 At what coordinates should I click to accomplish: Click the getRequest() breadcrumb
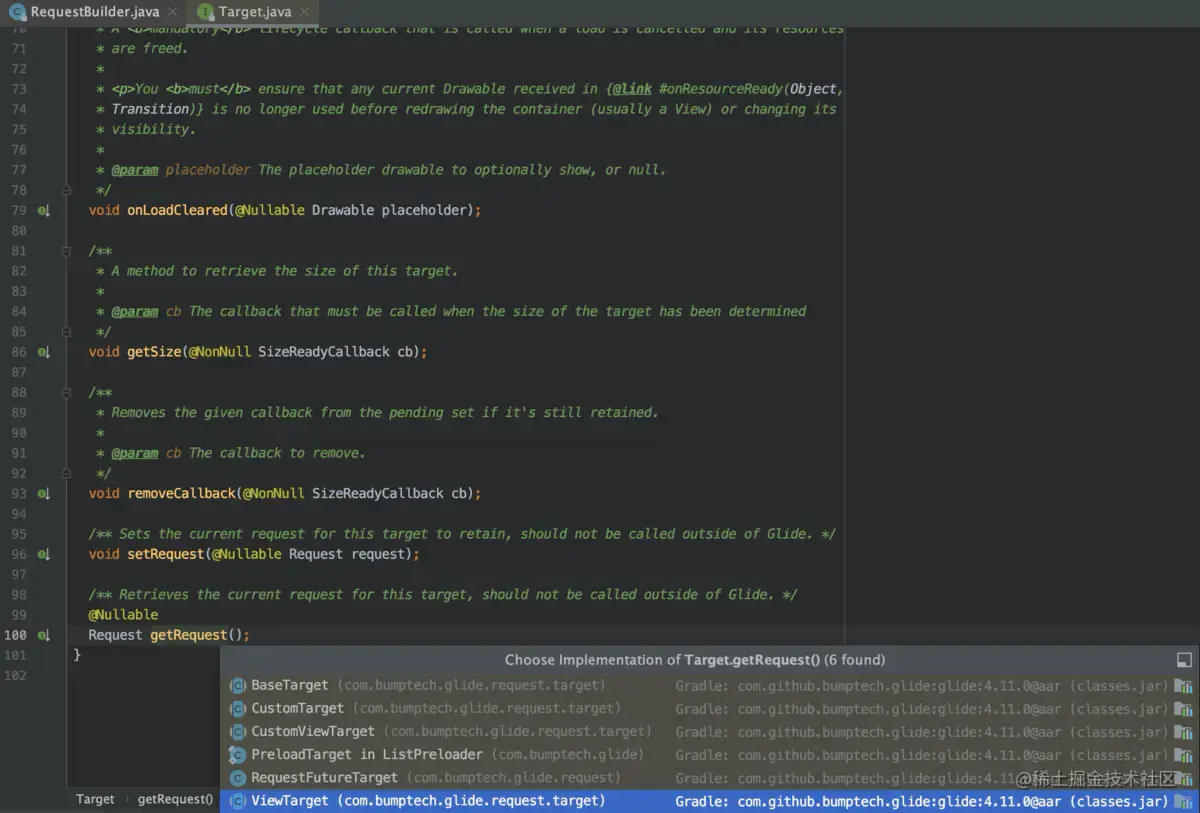click(175, 800)
